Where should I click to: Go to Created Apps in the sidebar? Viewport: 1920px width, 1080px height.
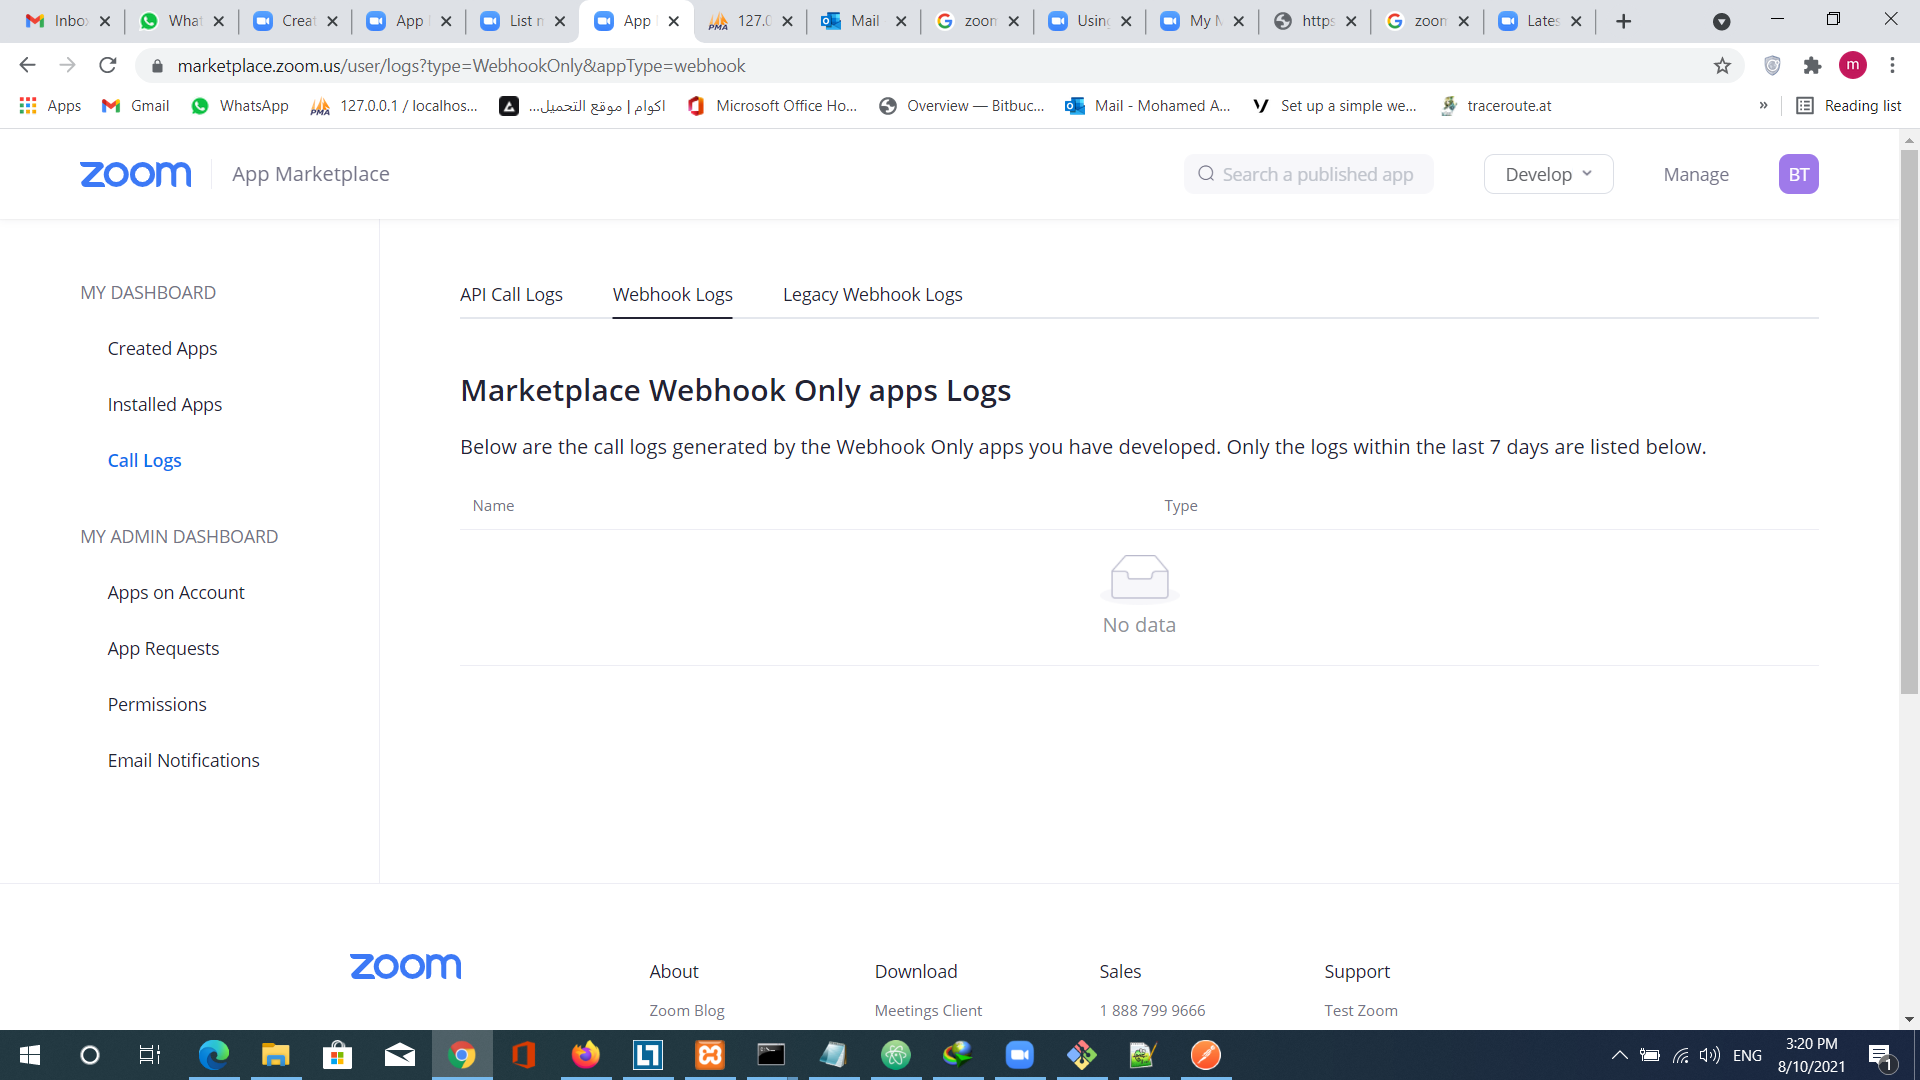click(162, 348)
